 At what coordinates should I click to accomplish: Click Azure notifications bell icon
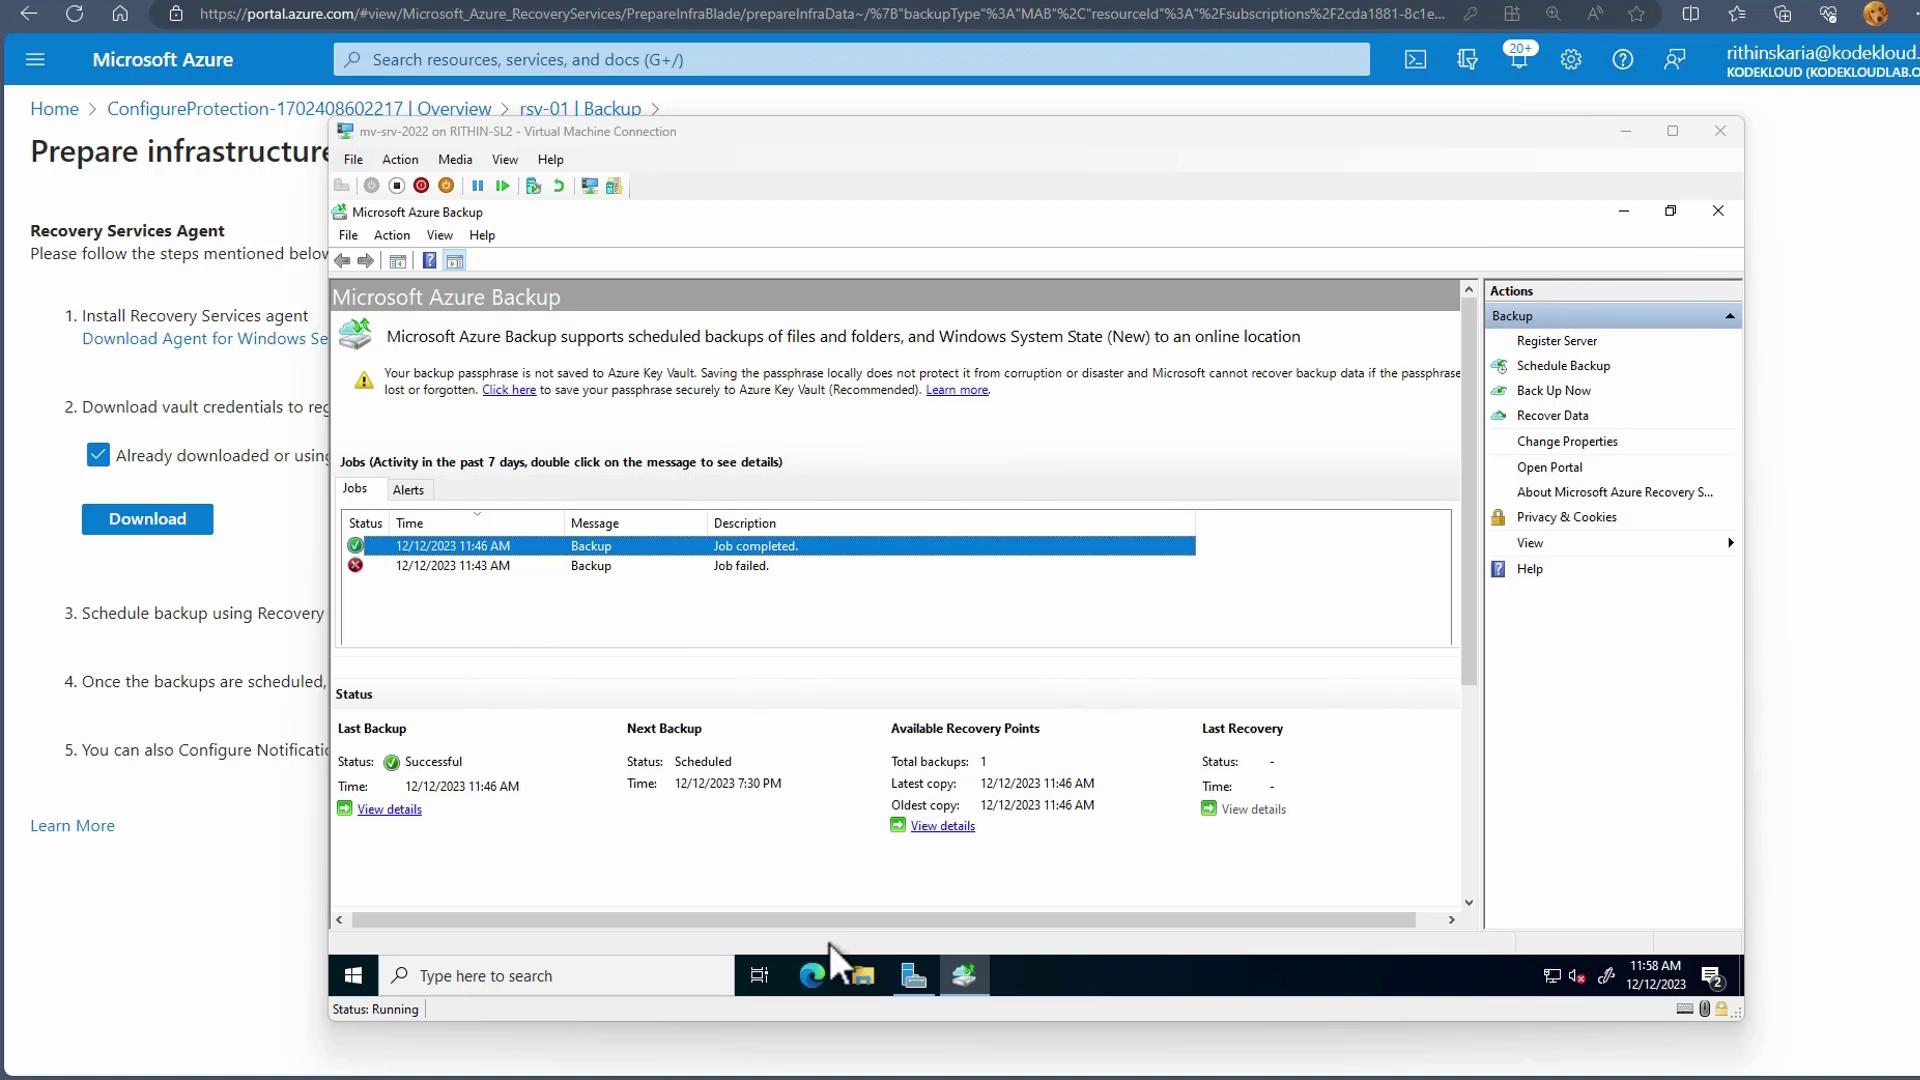coord(1518,60)
